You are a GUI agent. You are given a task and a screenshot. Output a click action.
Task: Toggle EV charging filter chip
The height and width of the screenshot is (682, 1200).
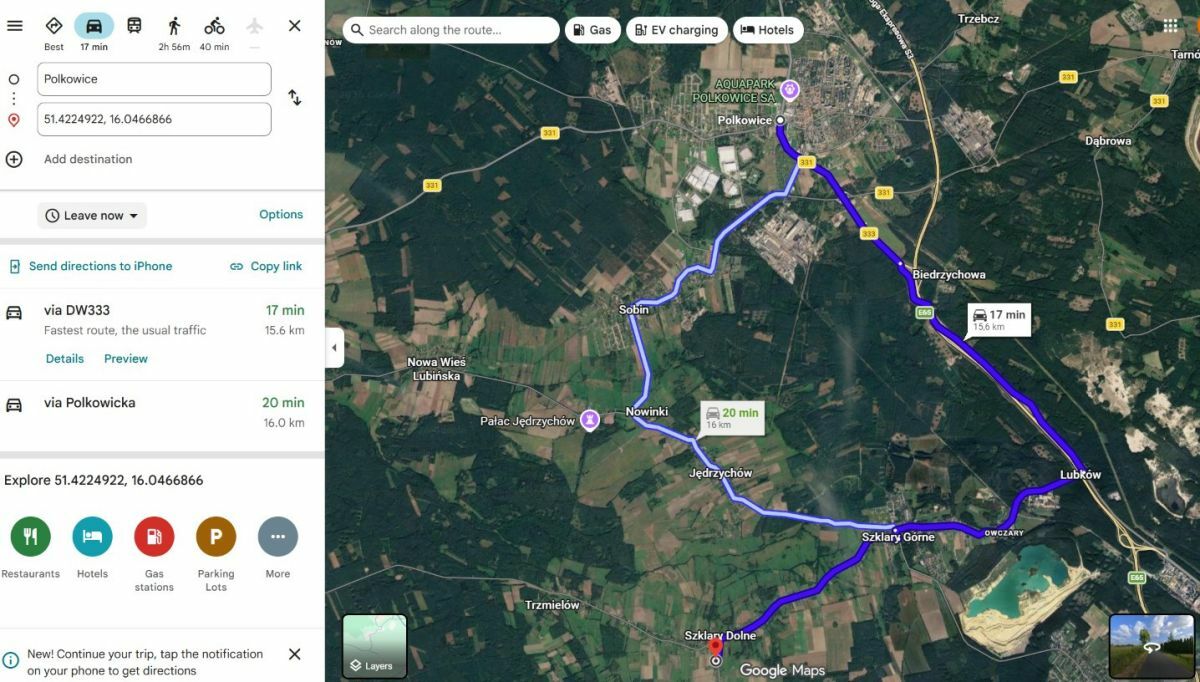[677, 30]
